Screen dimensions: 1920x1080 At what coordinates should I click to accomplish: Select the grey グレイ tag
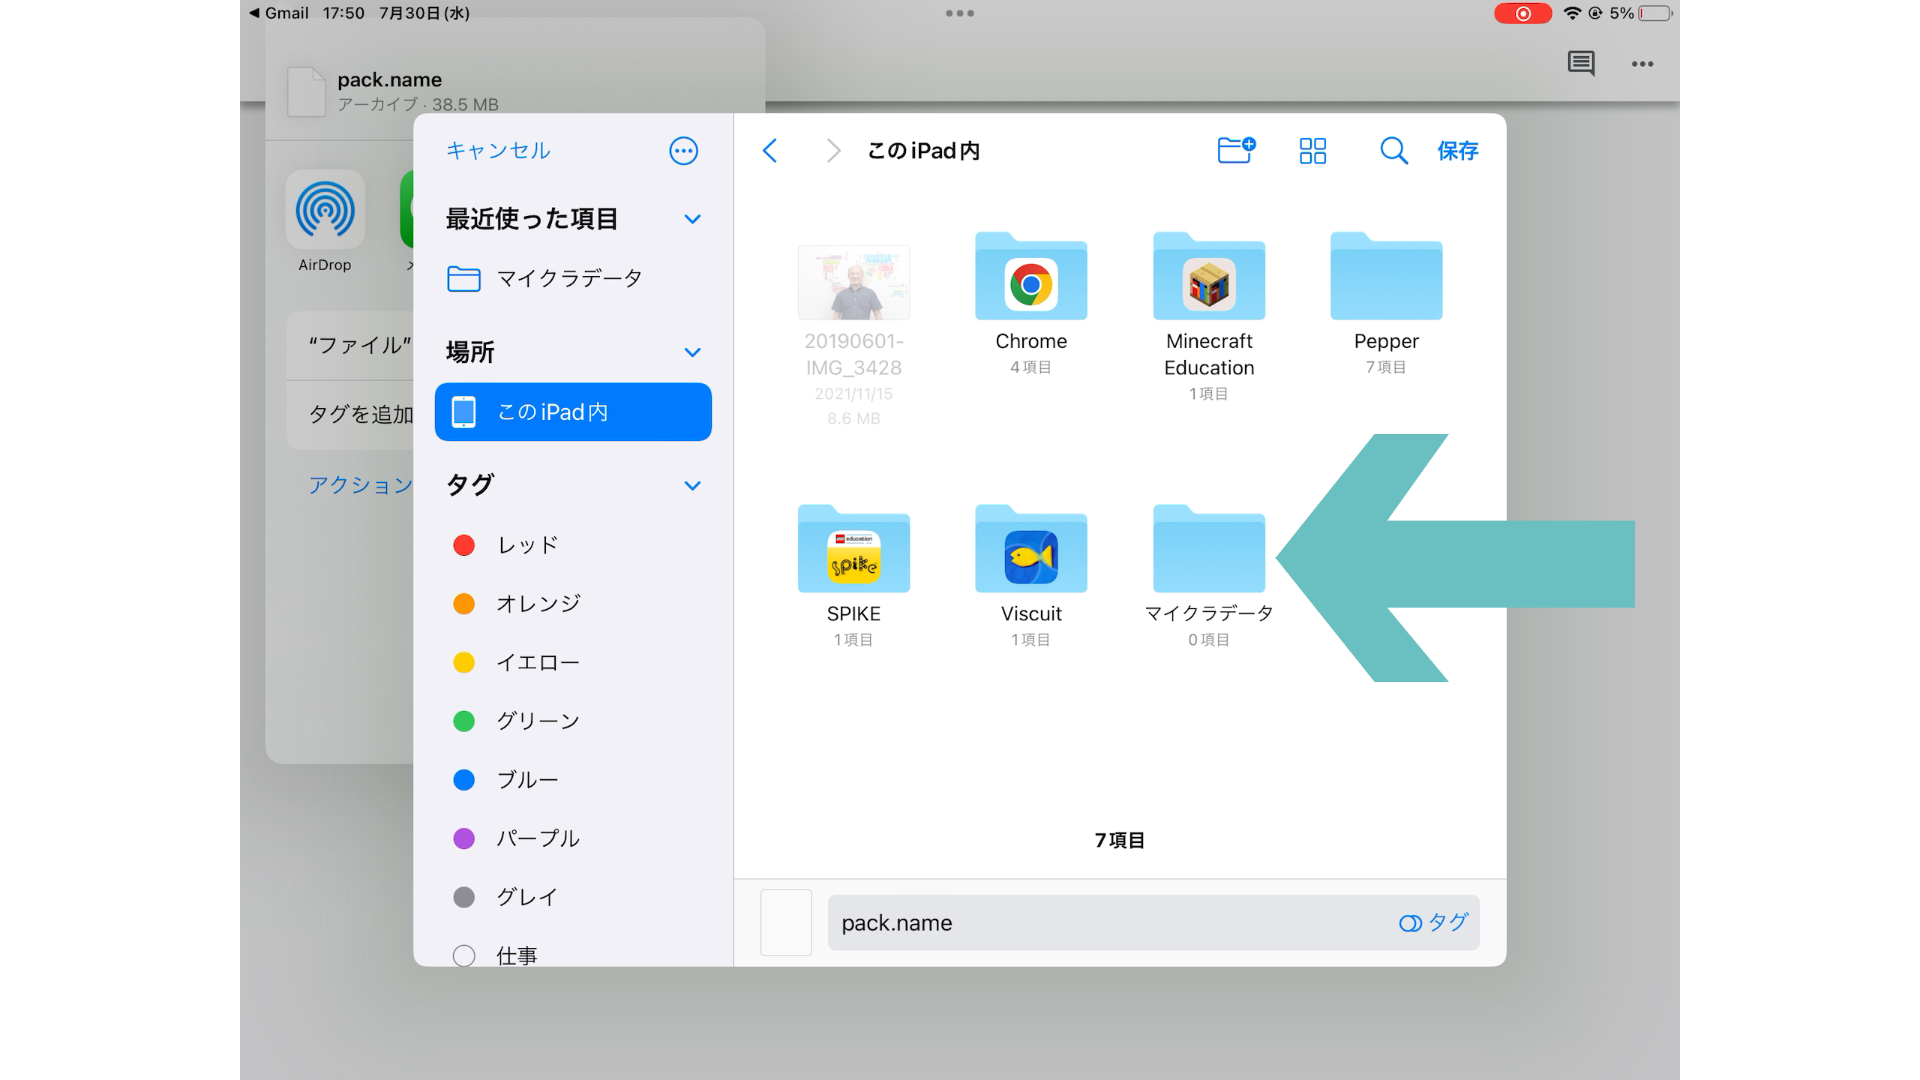464,897
